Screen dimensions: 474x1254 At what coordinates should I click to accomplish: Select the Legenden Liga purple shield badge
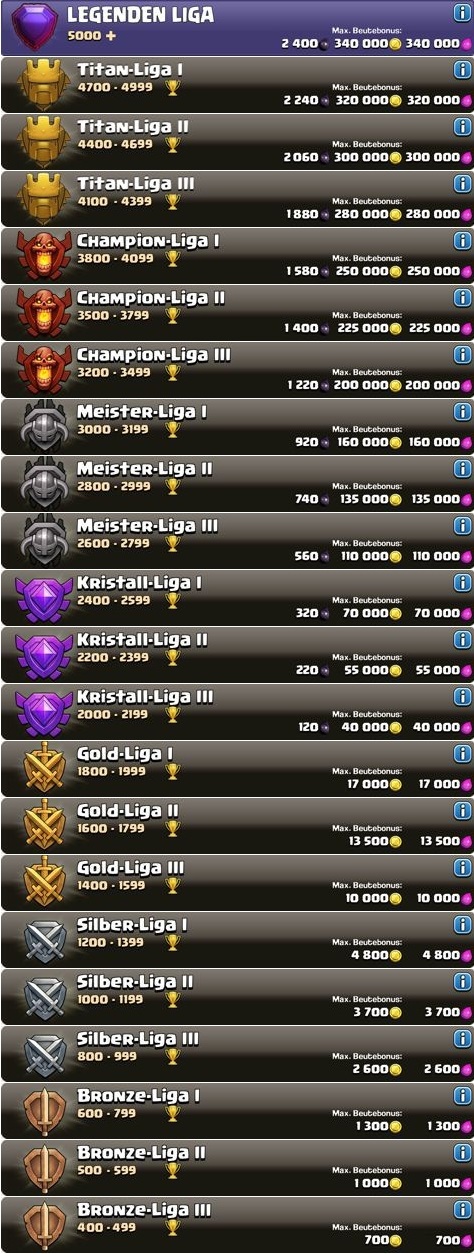33,27
